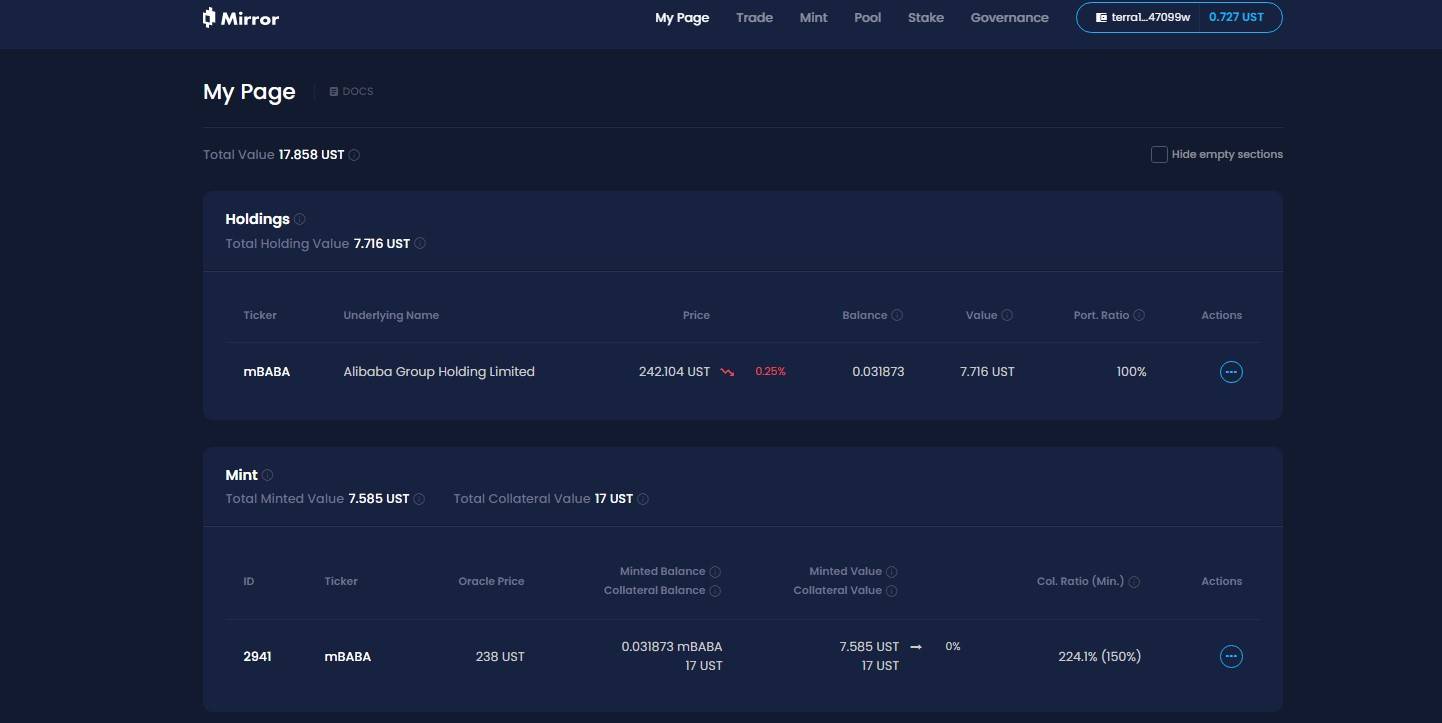Click info icon by Balance column header
The width and height of the screenshot is (1442, 723).
click(x=897, y=315)
